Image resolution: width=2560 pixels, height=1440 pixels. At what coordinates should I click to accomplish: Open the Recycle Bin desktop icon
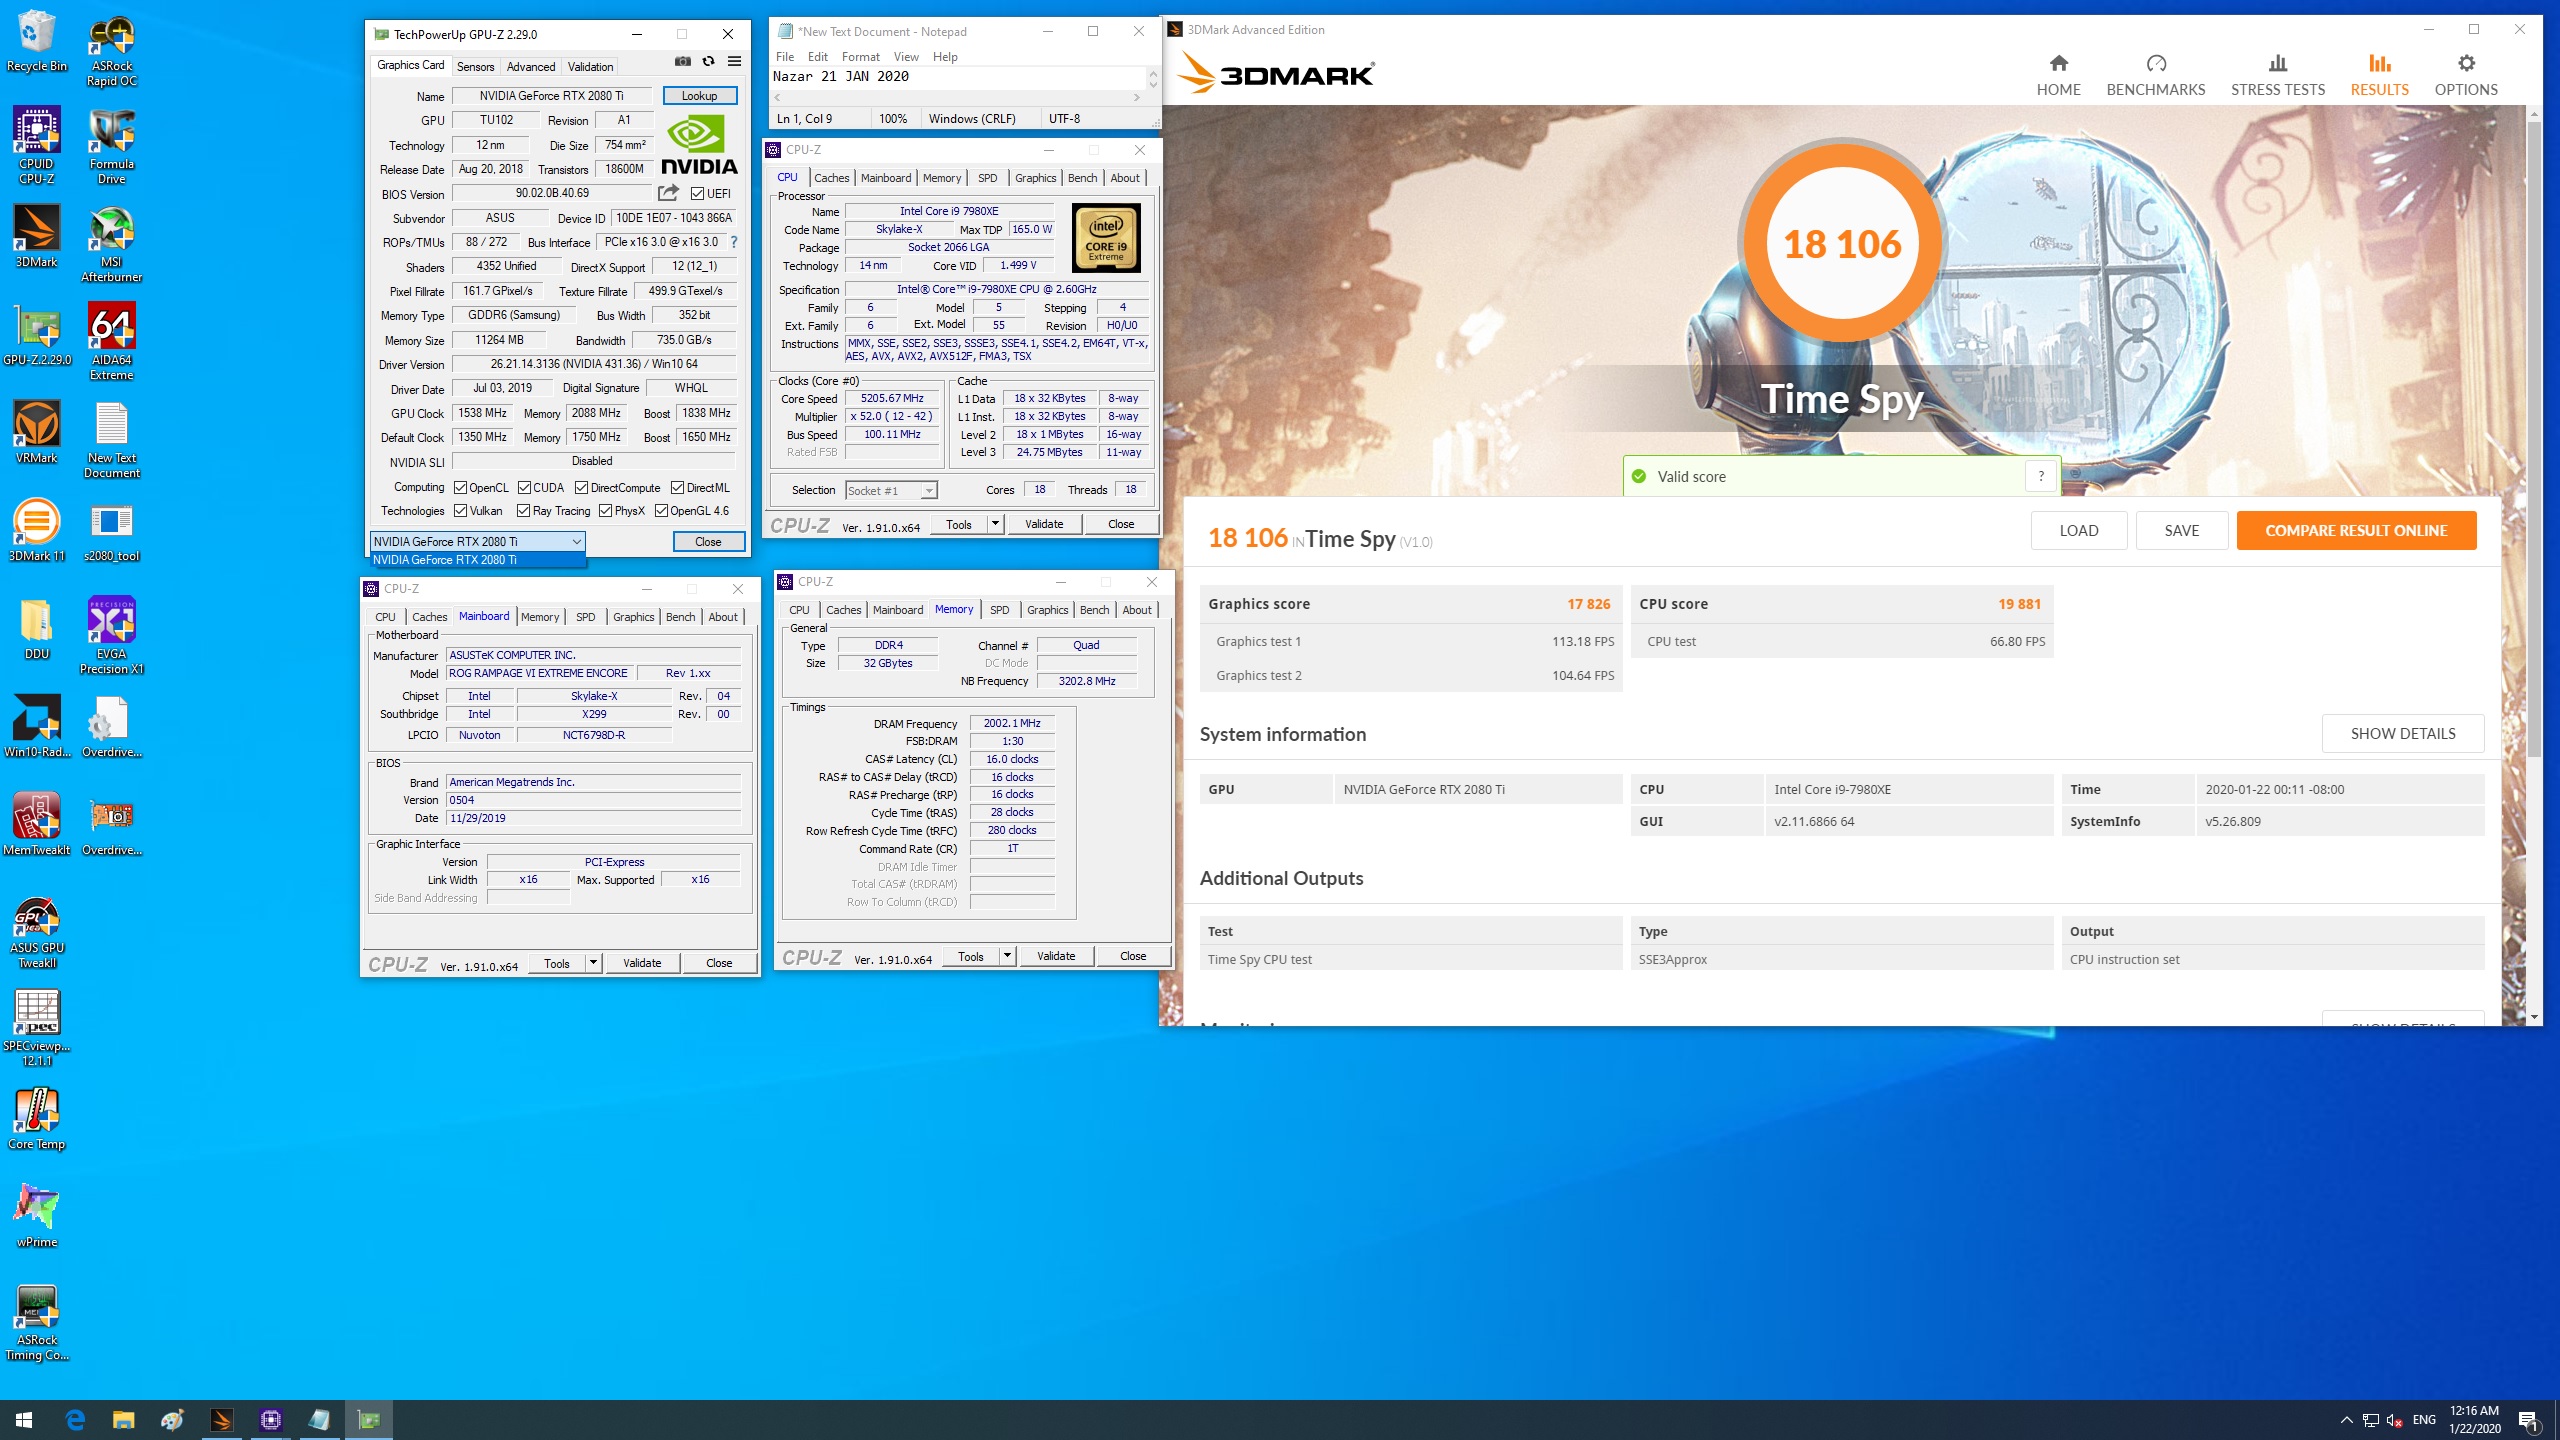point(37,42)
